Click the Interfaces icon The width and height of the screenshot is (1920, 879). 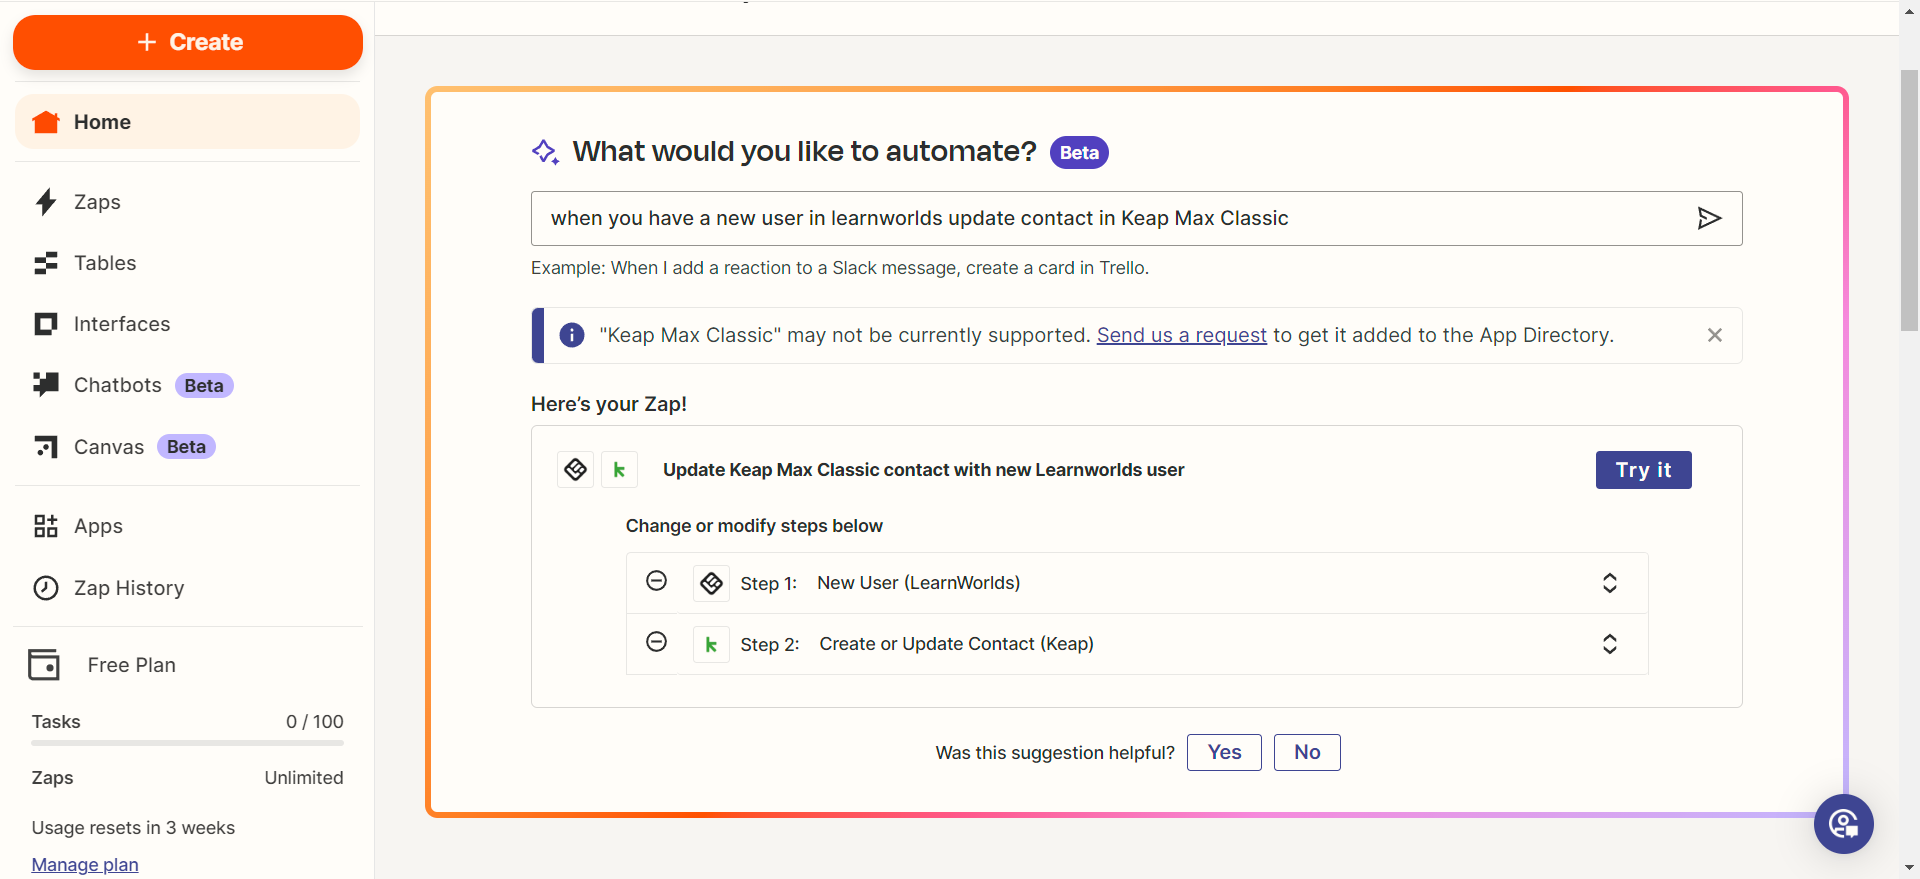(46, 324)
